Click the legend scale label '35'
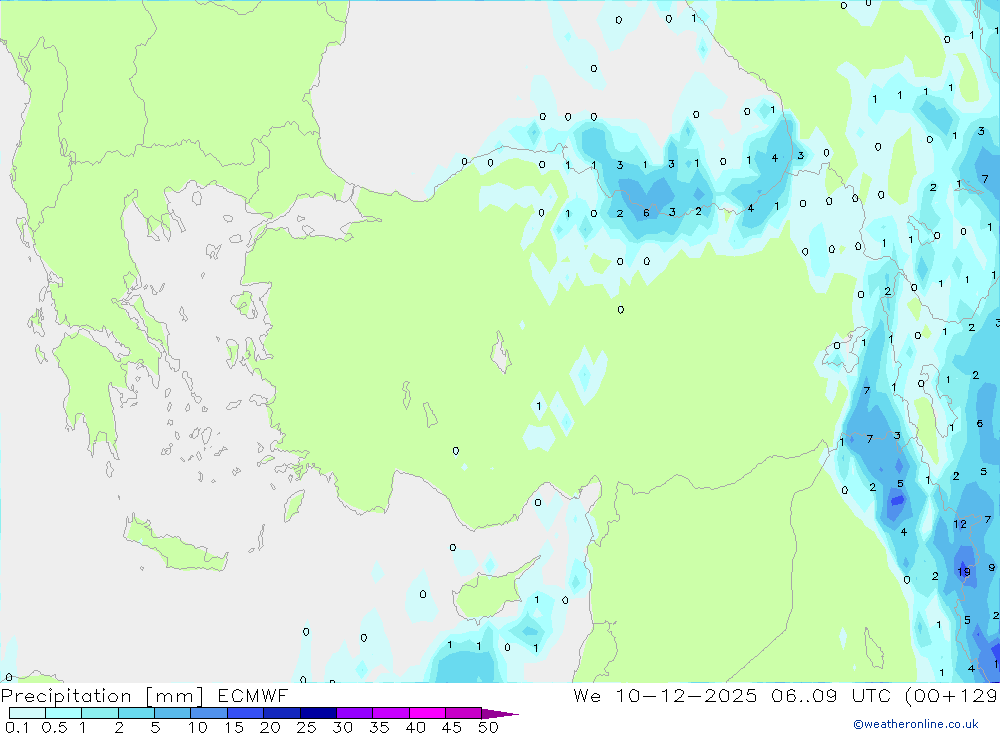This screenshot has width=1000, height=733. (379, 727)
